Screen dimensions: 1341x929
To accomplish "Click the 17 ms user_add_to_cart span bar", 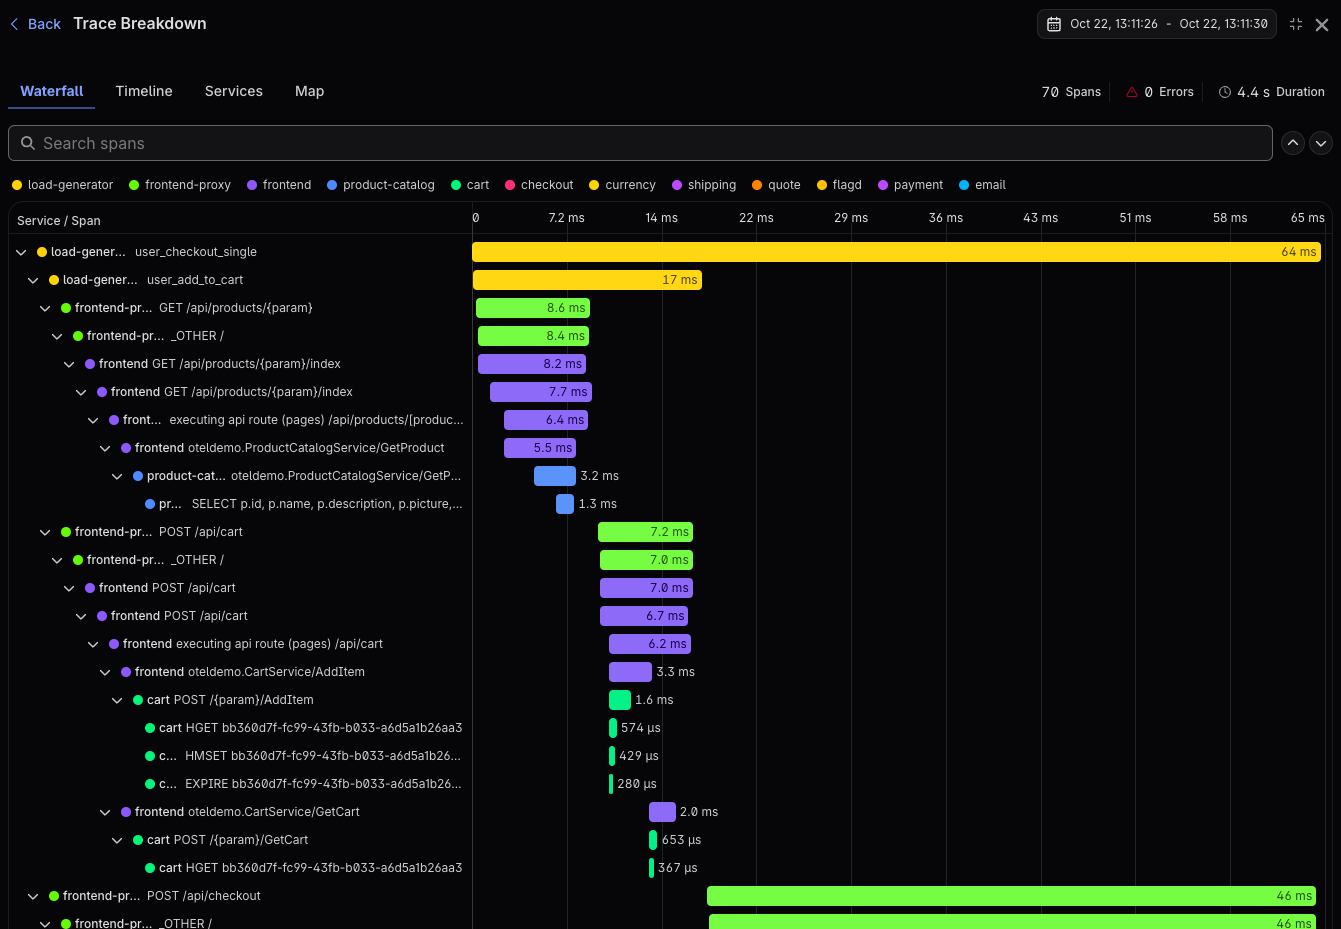I will point(587,280).
